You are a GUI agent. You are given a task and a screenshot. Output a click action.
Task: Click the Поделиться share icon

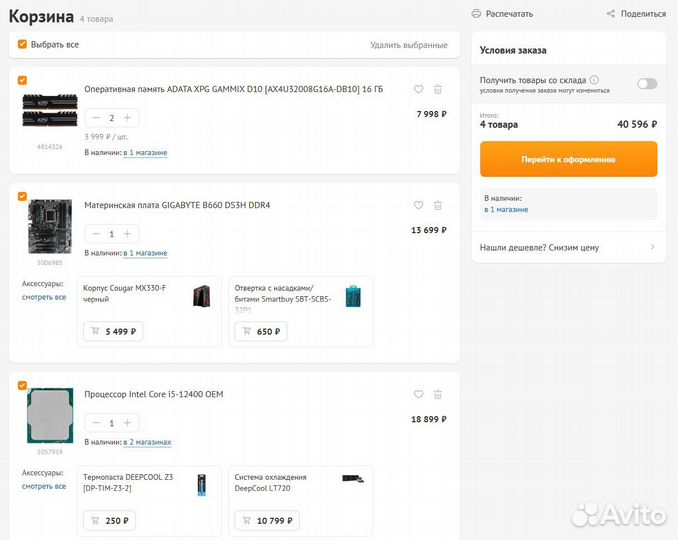pyautogui.click(x=611, y=14)
